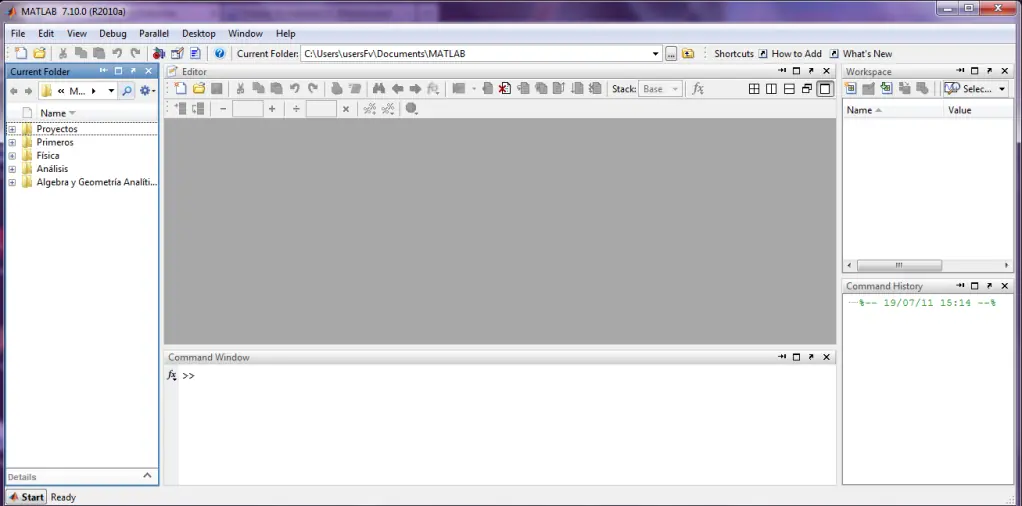Expand the Primeros folder

[12, 142]
